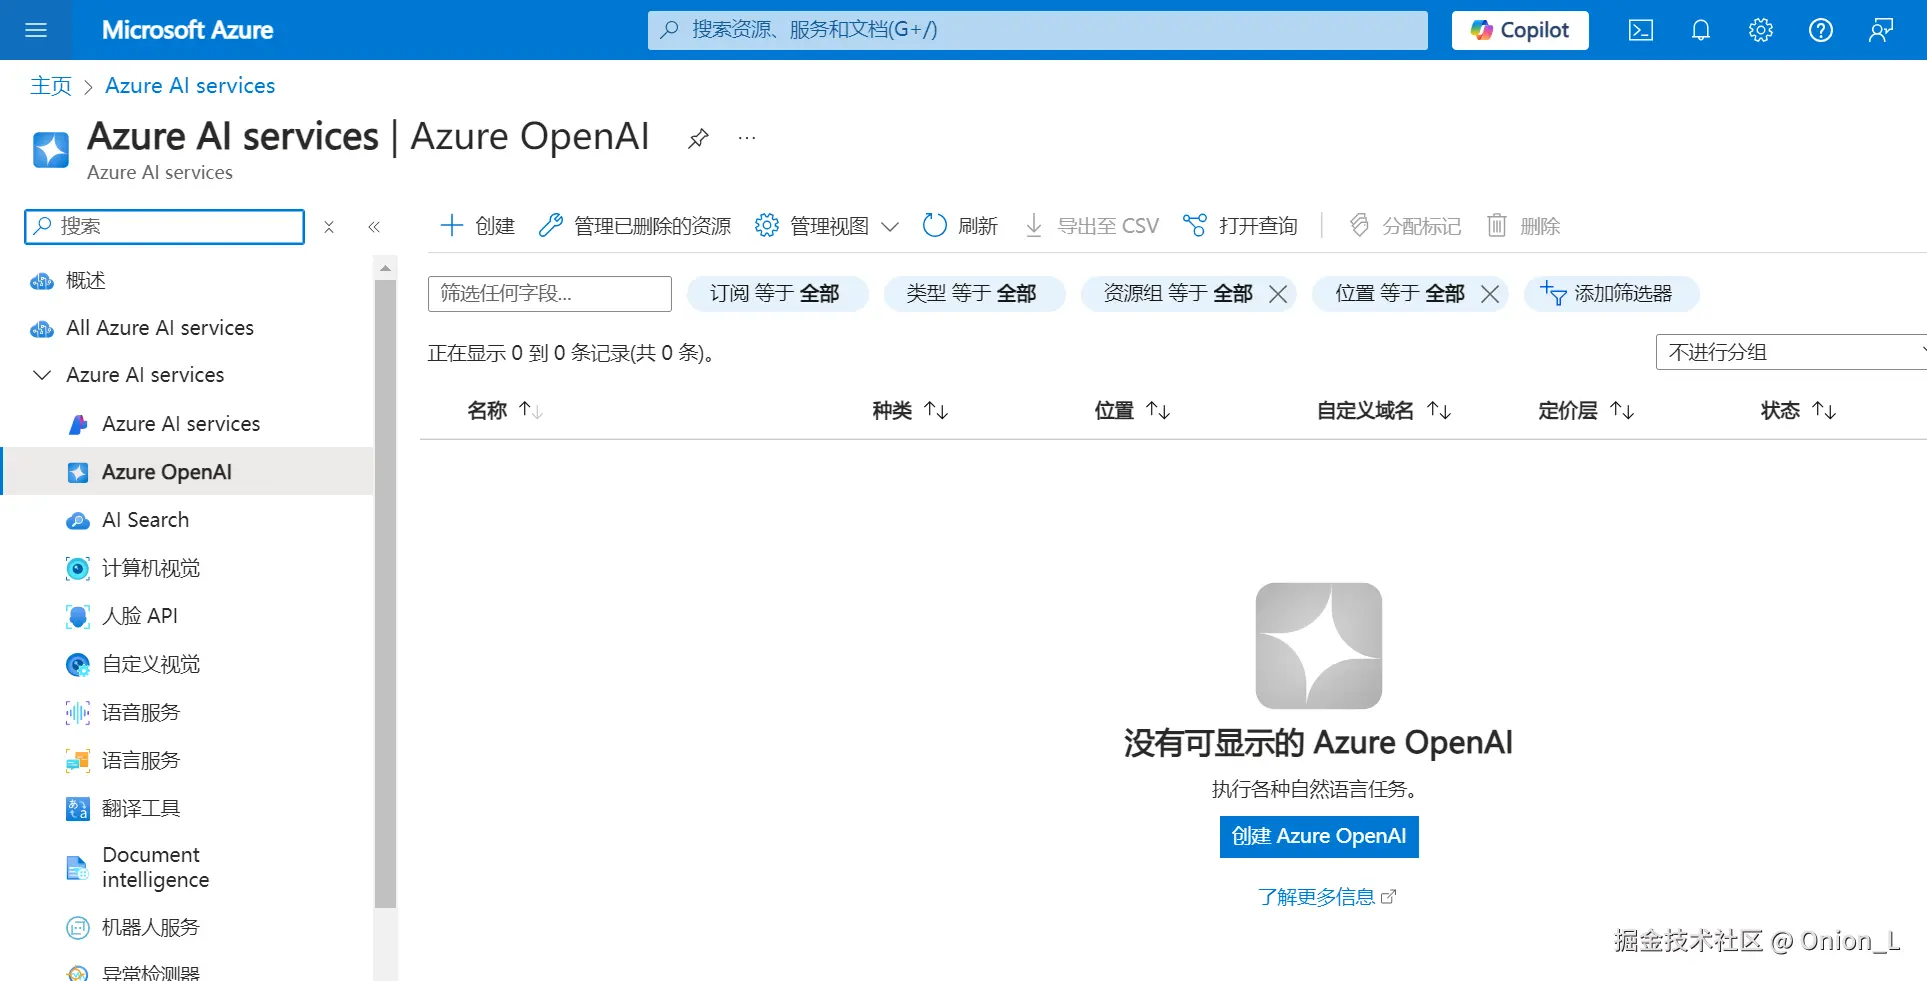The image size is (1927, 981).
Task: Sort by 状态 column
Action: point(1798,411)
